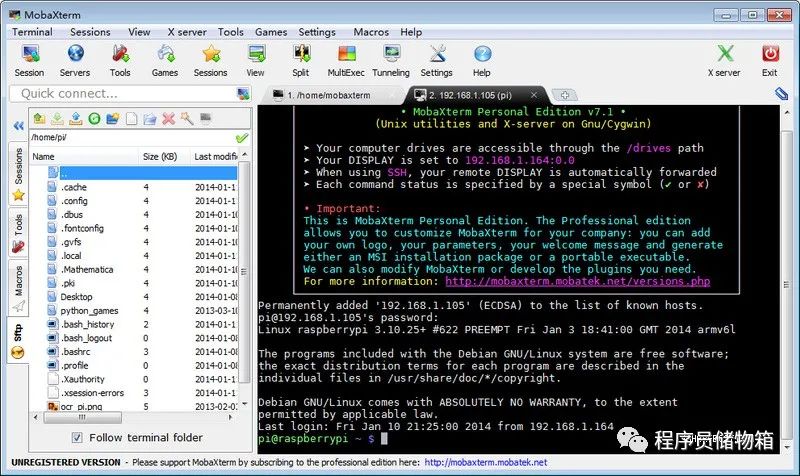This screenshot has width=800, height=476.
Task: Click the open folder icon in SFTP toolbar
Action: [x=150, y=119]
